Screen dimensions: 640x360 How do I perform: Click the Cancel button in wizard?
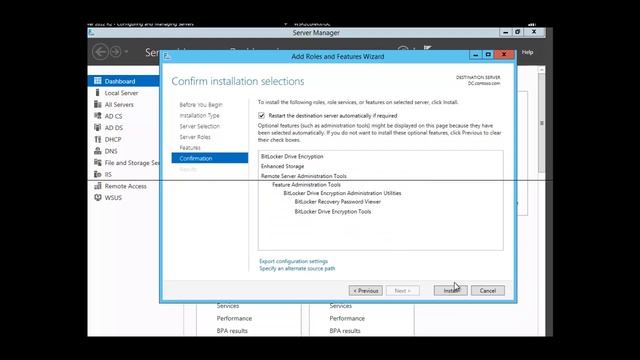pos(488,291)
